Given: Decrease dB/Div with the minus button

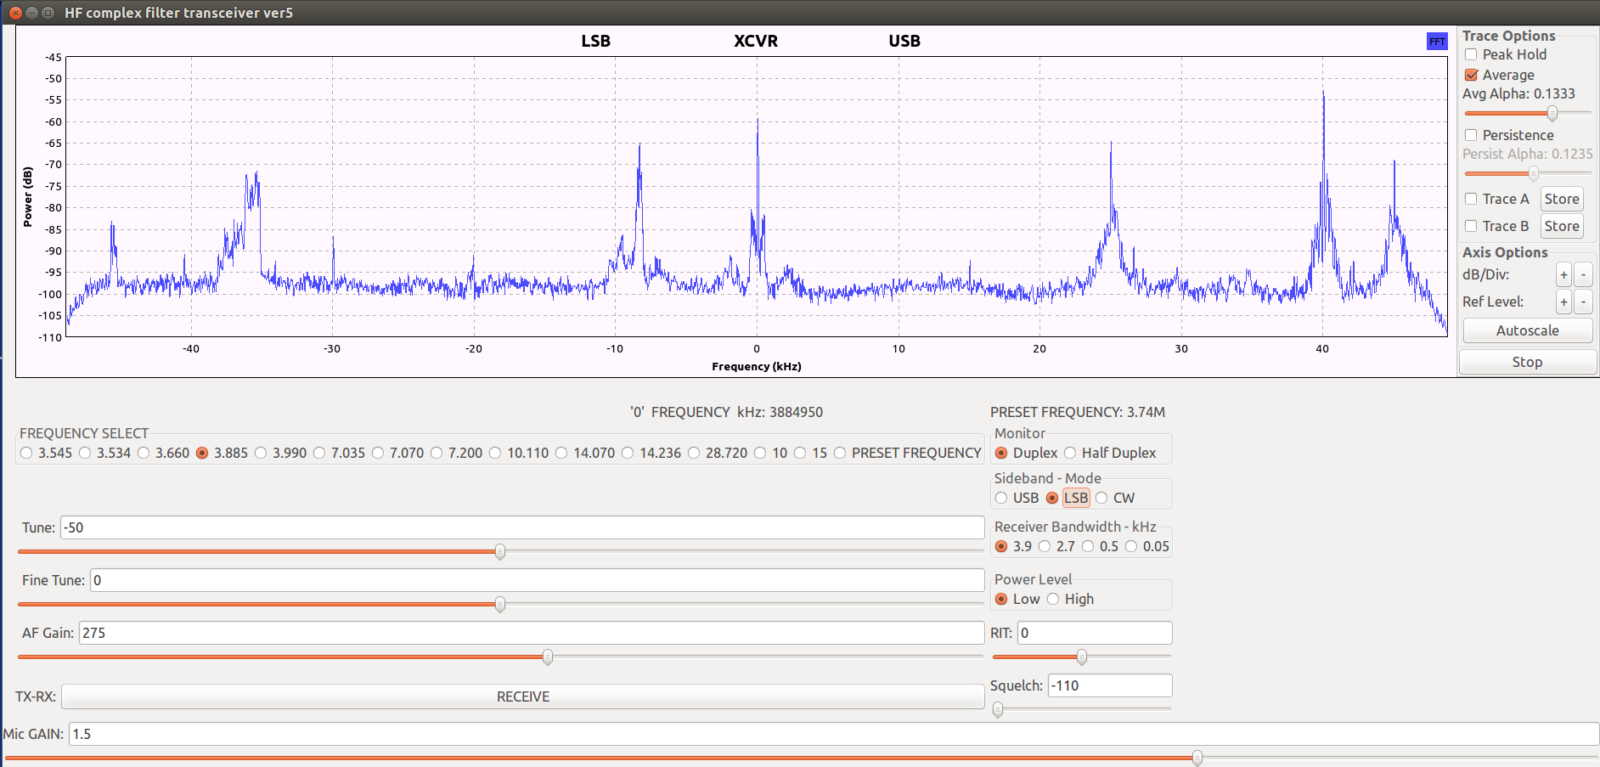Looking at the screenshot, I should [1583, 275].
